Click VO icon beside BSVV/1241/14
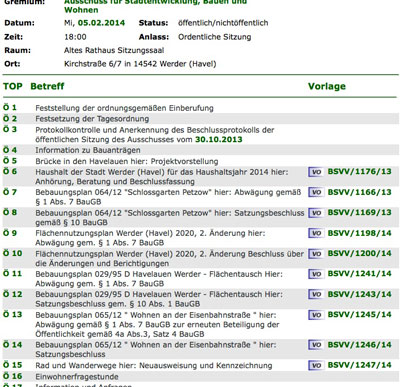Viewport: 400px width, 387px height. click(316, 274)
